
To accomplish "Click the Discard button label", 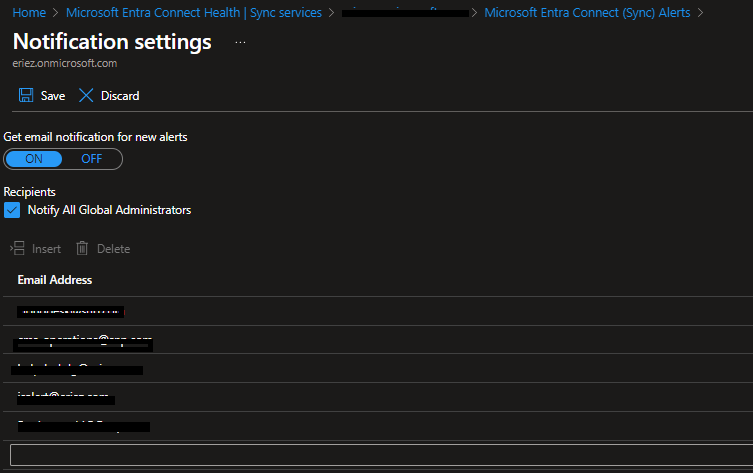I will (x=120, y=96).
